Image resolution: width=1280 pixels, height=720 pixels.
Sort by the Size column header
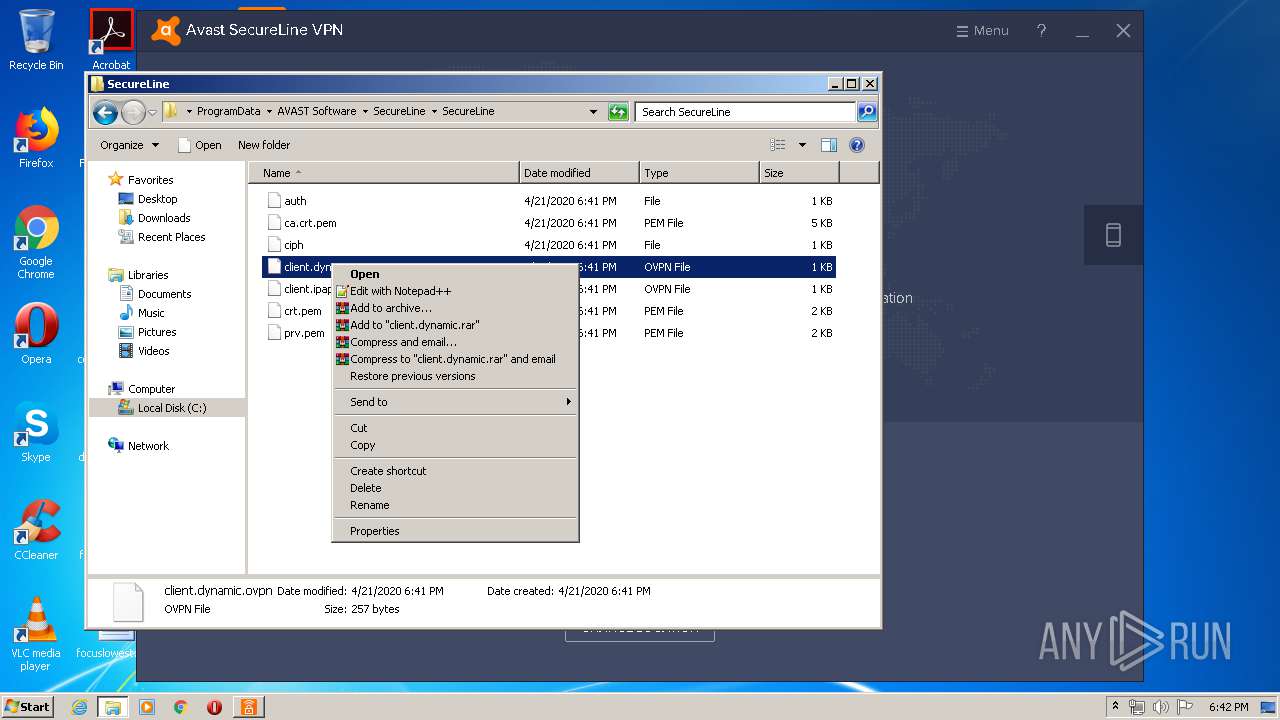(800, 173)
